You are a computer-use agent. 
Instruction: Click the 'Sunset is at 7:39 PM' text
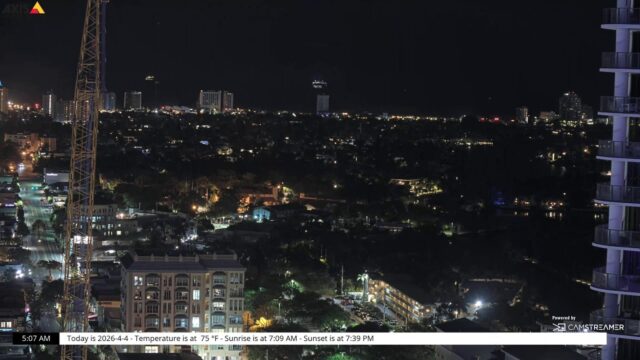[x=338, y=338]
